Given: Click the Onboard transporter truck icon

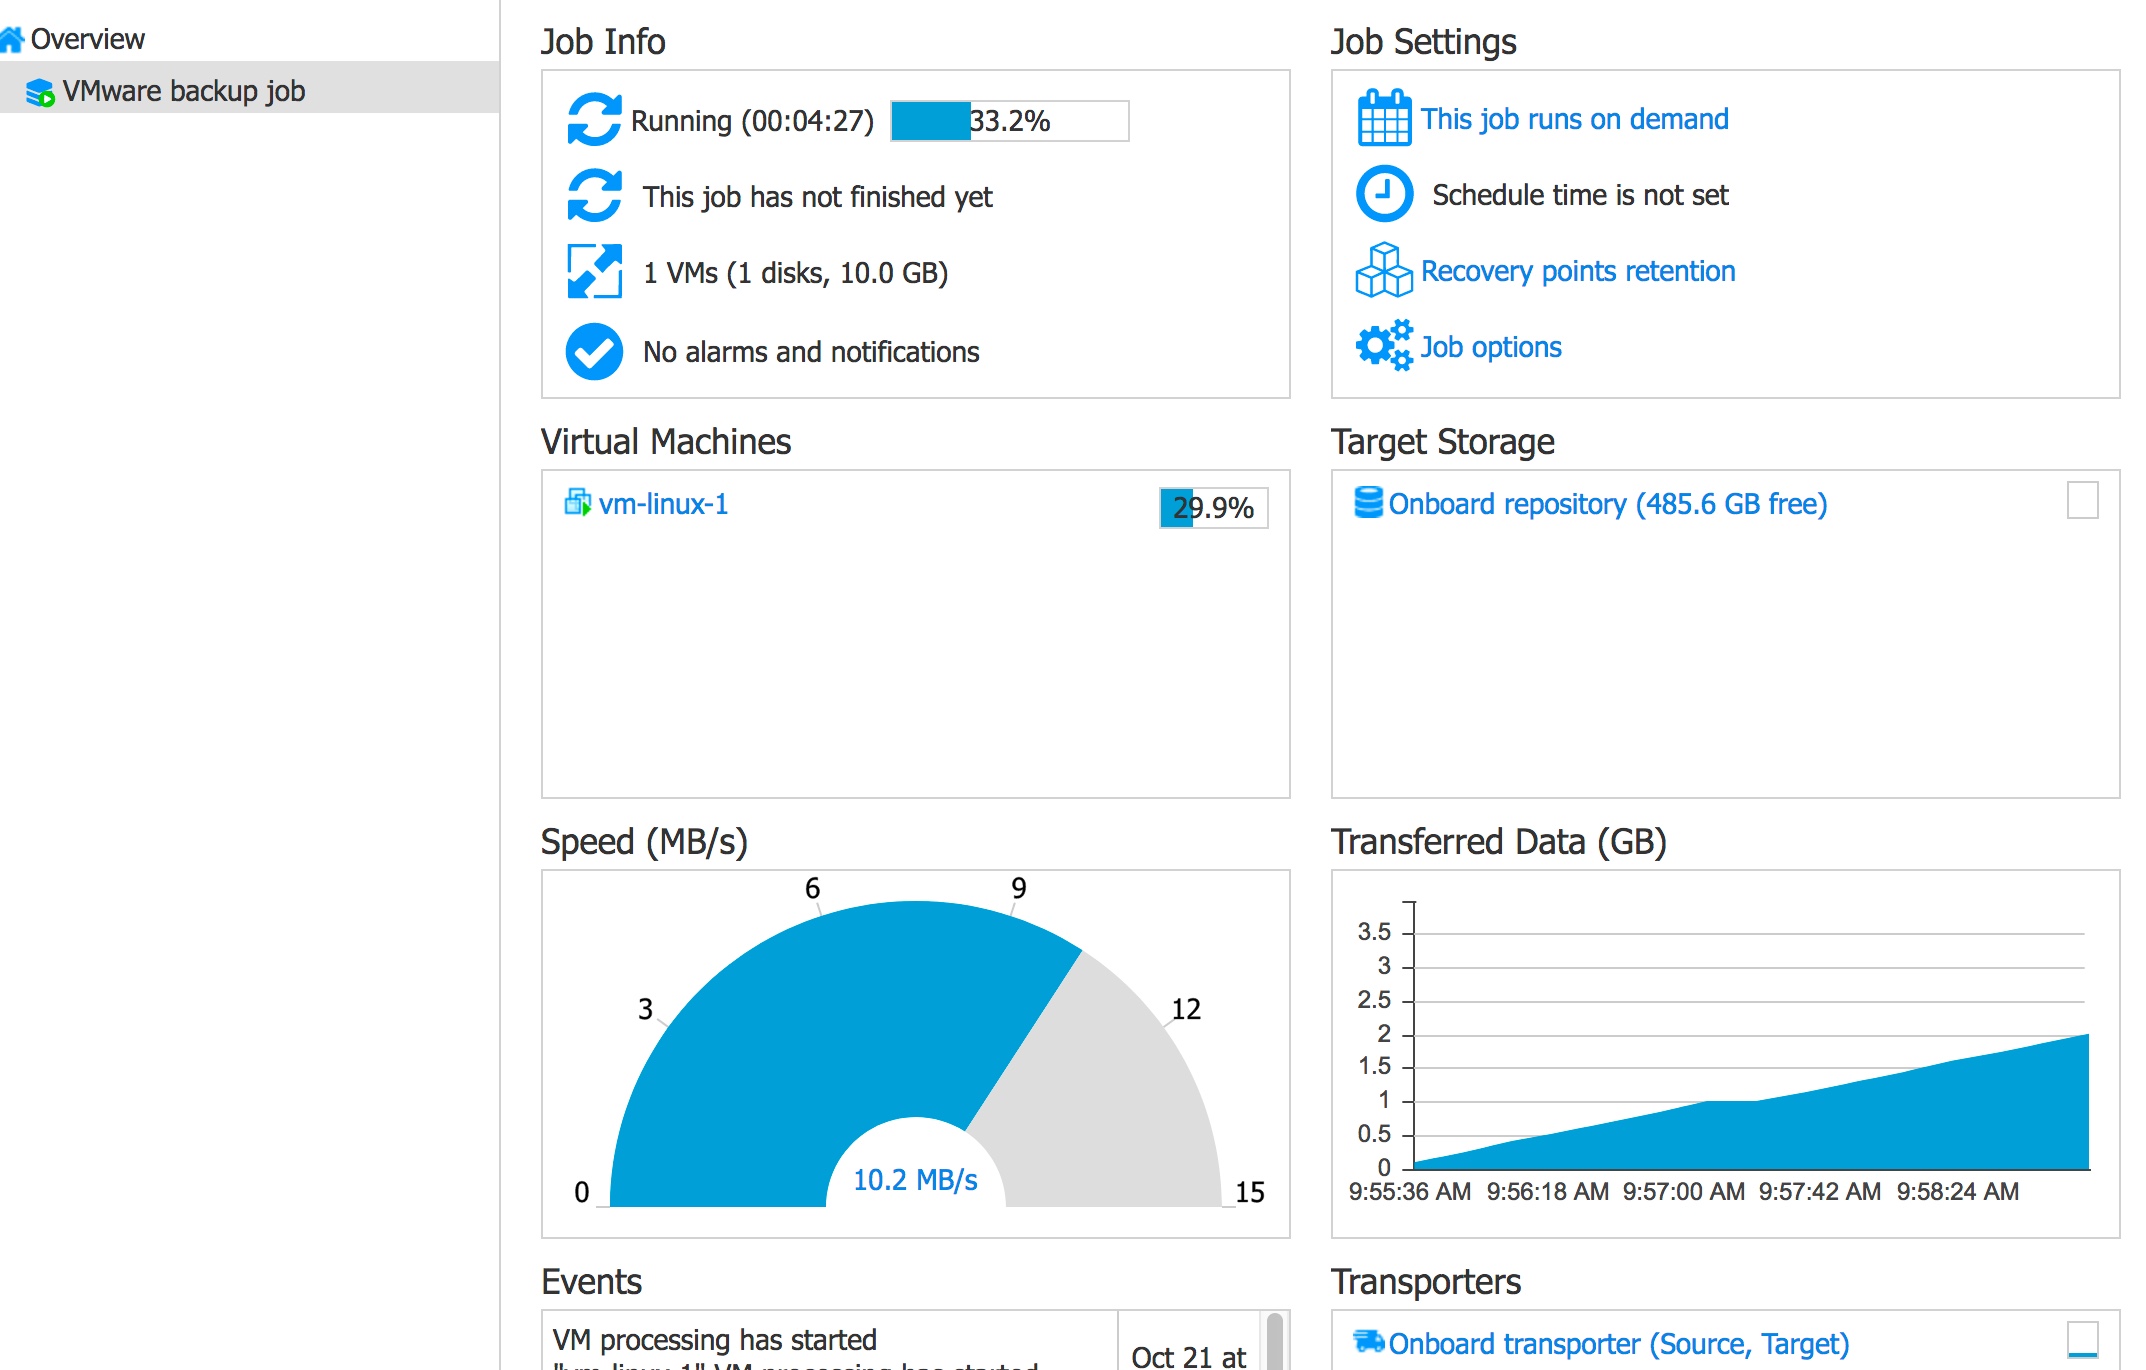Looking at the screenshot, I should coord(1368,1341).
